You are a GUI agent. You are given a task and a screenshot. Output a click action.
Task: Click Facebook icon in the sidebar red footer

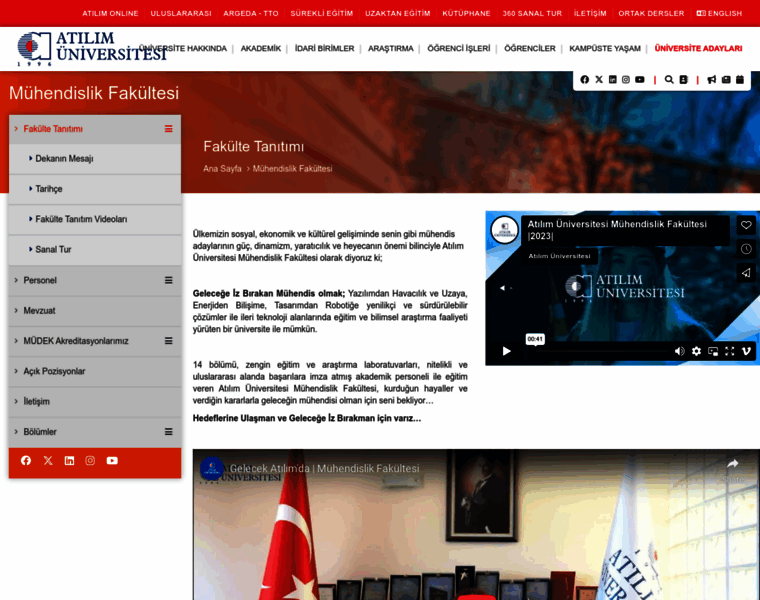point(26,460)
